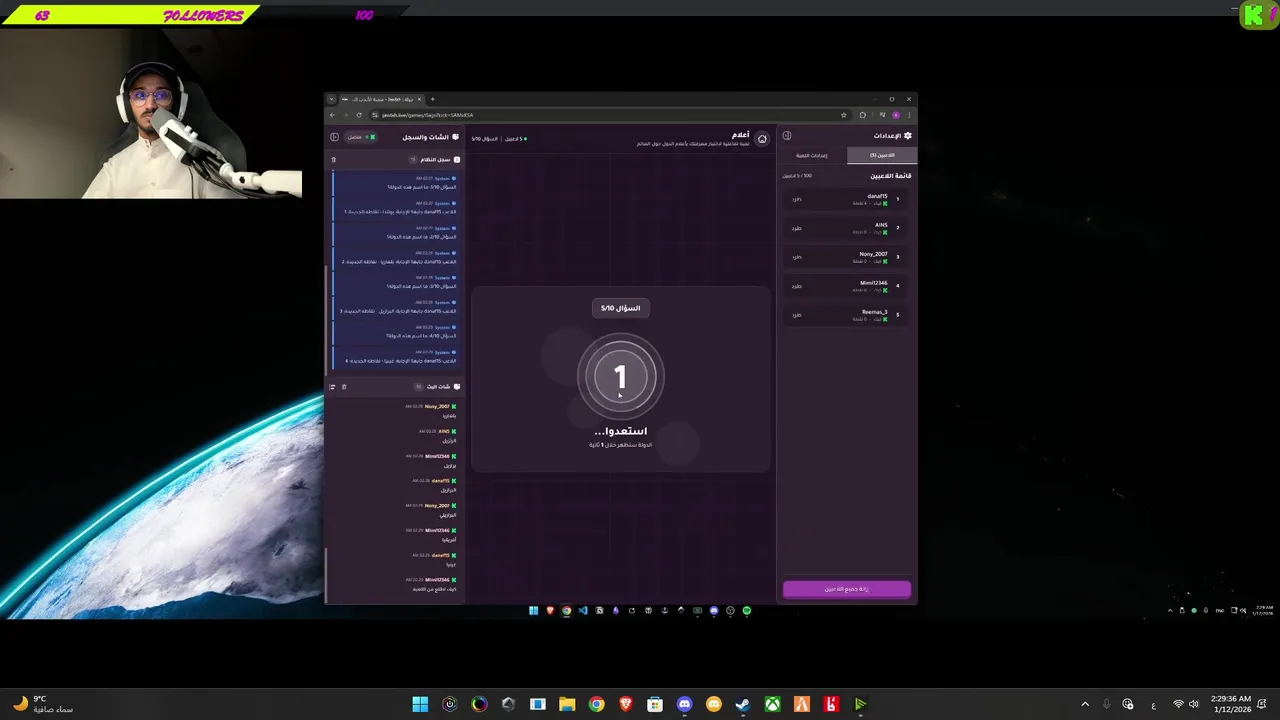Open the volume icon in the system tray
Image resolution: width=1280 pixels, height=720 pixels.
click(1193, 704)
